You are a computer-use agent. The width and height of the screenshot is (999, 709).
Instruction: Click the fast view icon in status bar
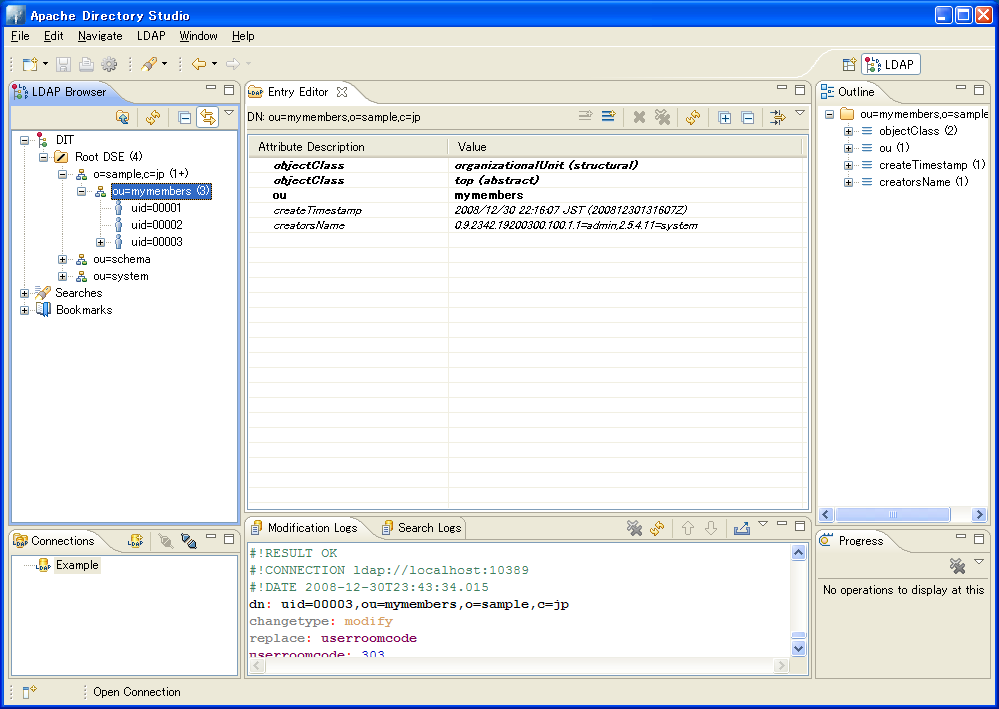tap(29, 692)
